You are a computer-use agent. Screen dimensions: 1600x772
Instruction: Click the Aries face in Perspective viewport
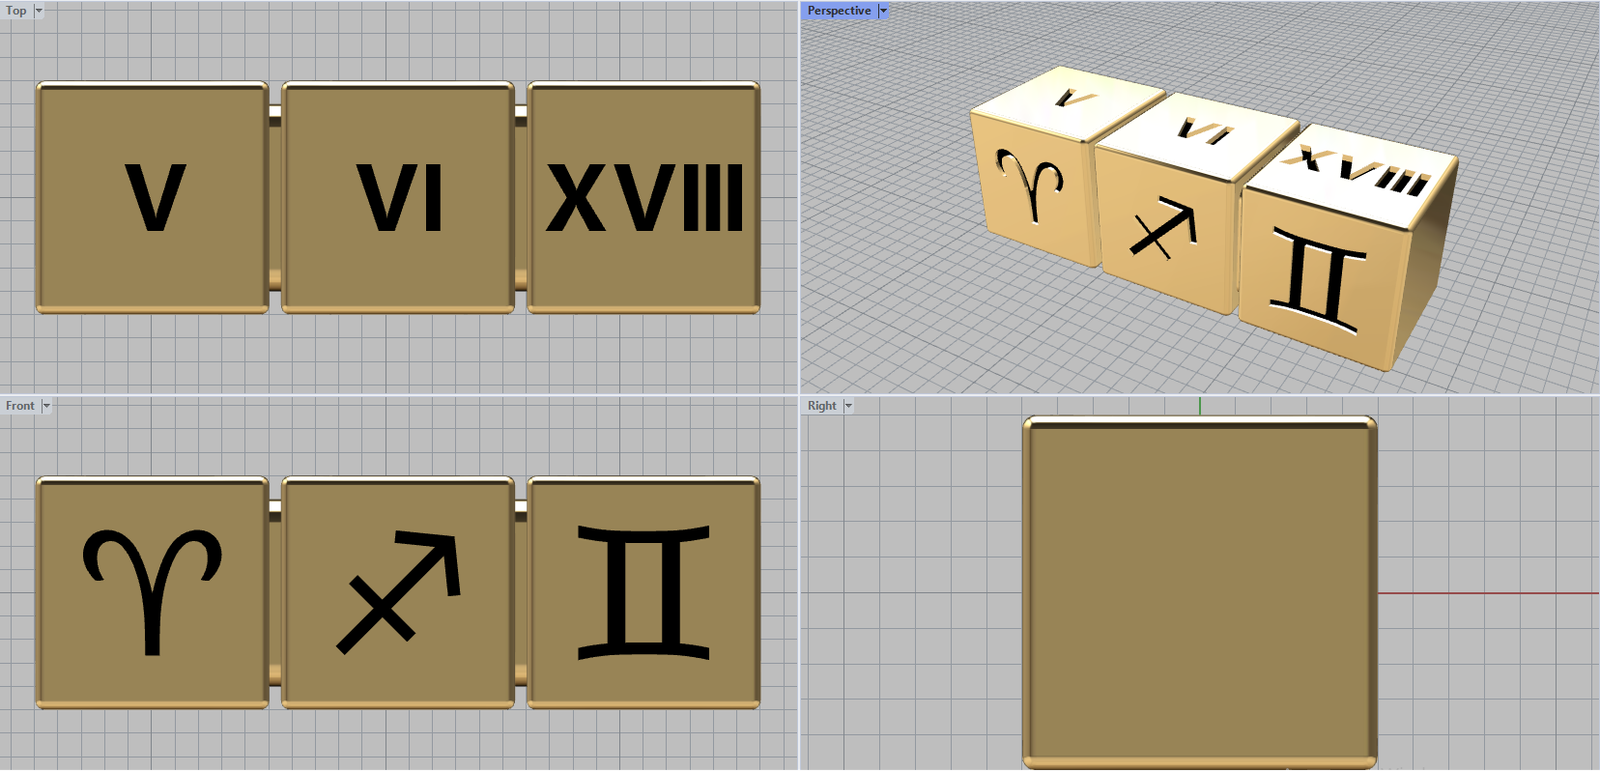pyautogui.click(x=1030, y=188)
